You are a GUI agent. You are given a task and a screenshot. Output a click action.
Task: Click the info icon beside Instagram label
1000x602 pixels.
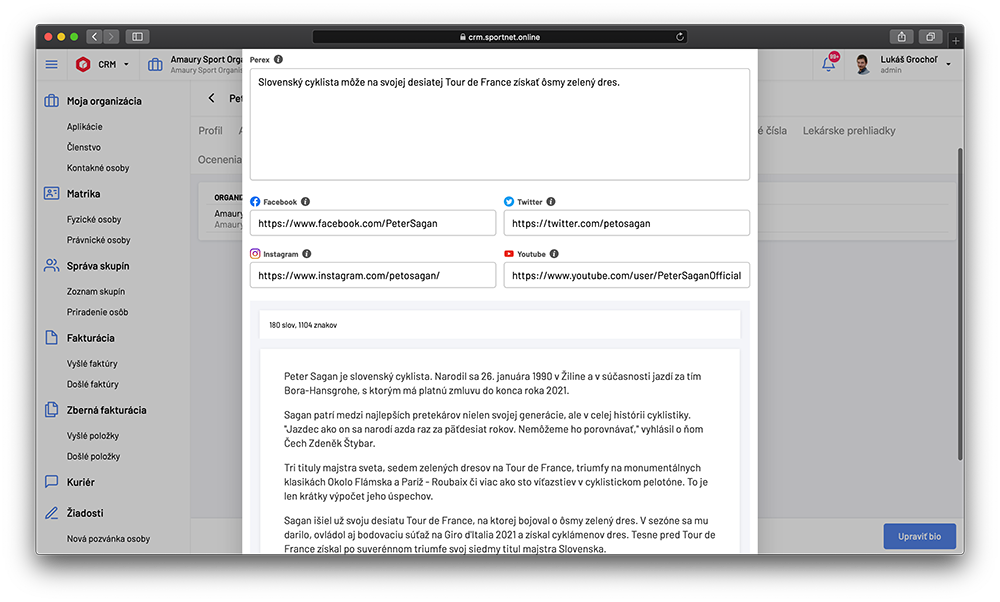click(307, 254)
